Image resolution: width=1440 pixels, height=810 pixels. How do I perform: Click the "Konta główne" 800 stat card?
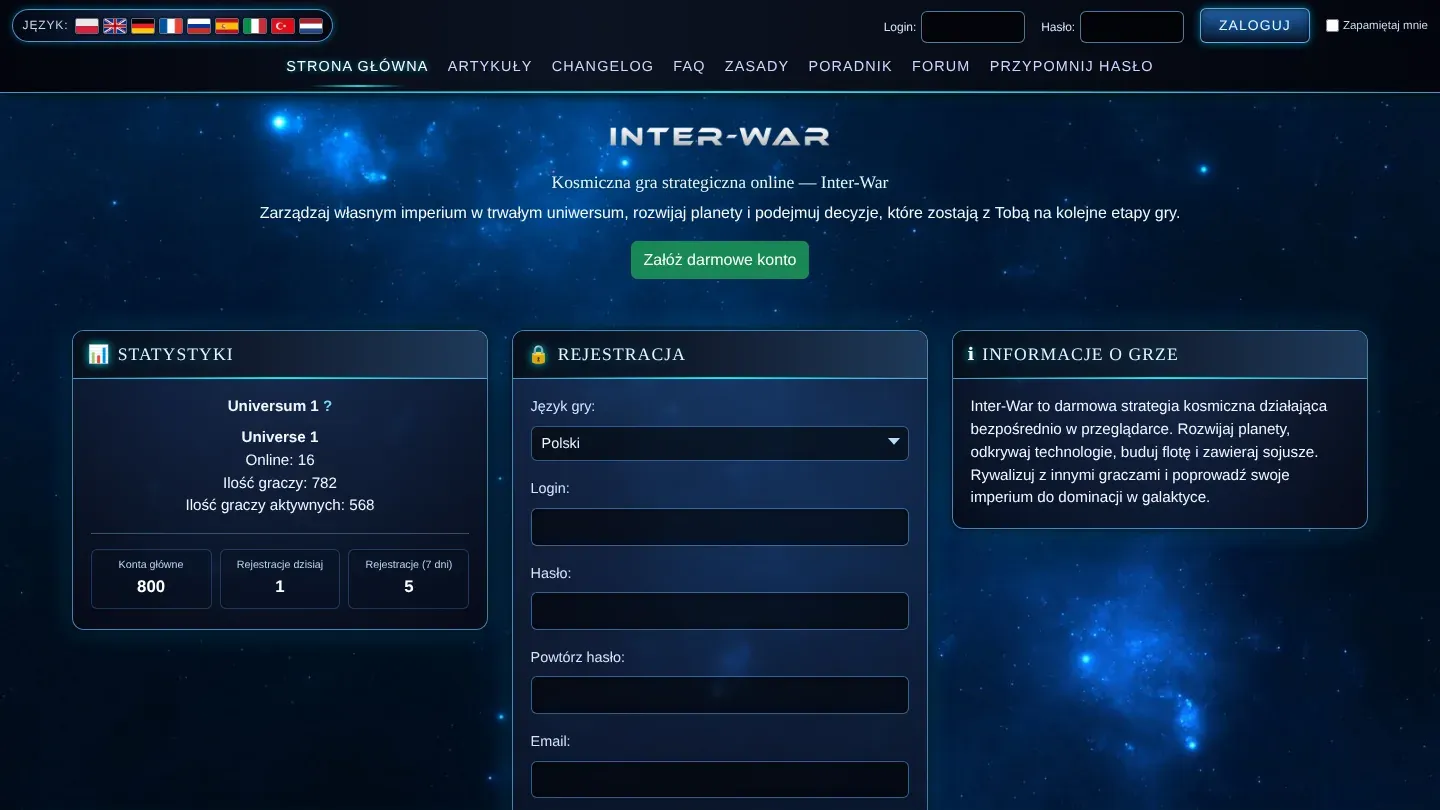[151, 578]
